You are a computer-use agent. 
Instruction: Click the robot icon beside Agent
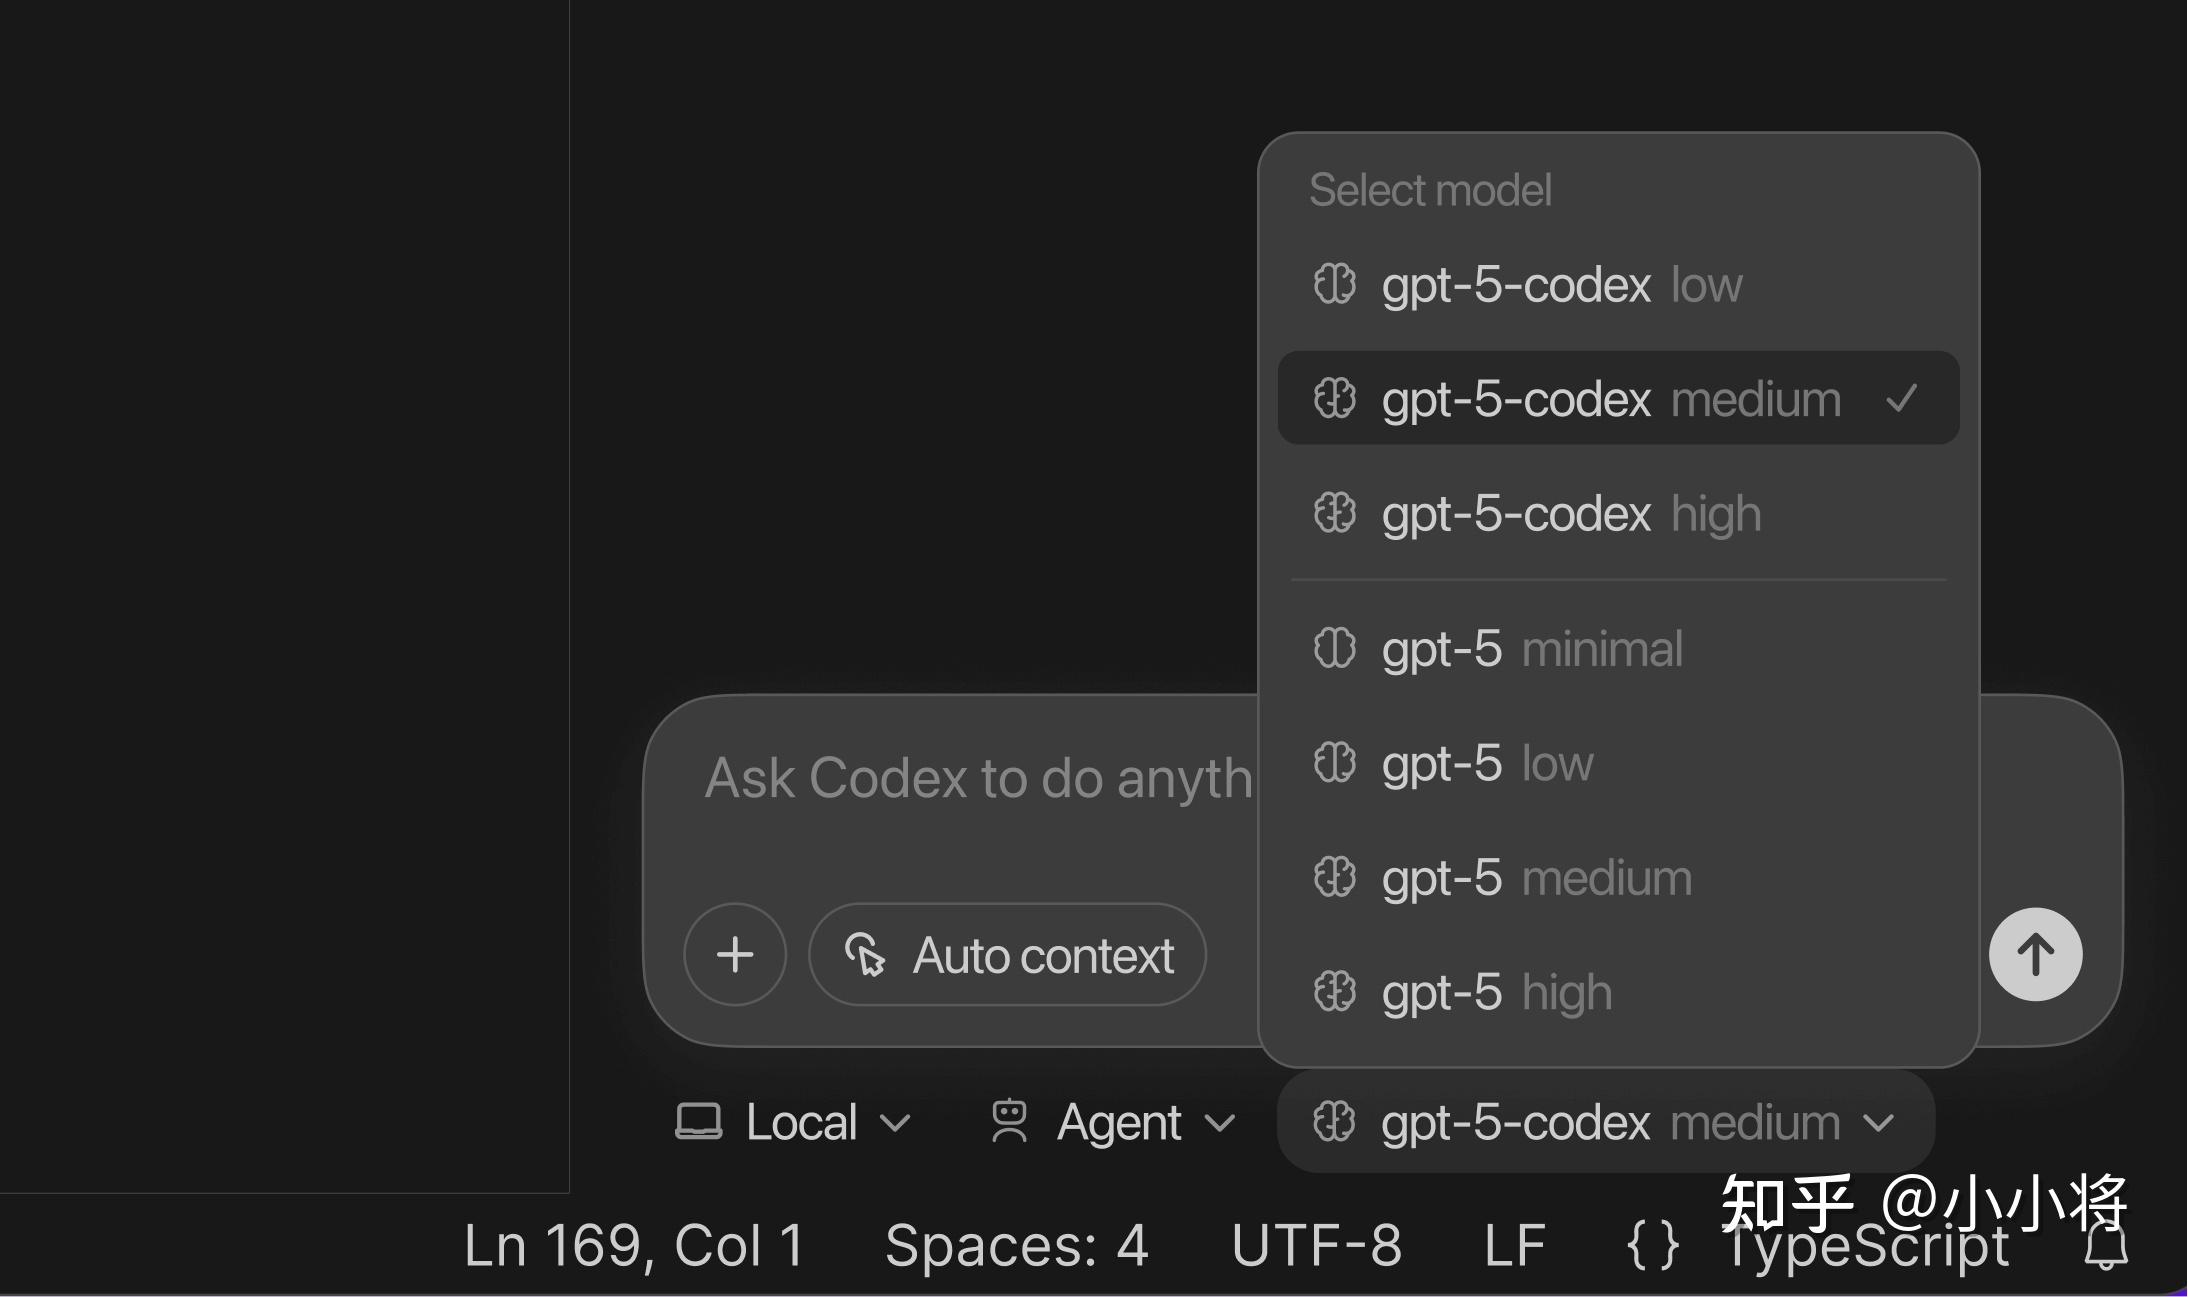tap(1009, 1121)
